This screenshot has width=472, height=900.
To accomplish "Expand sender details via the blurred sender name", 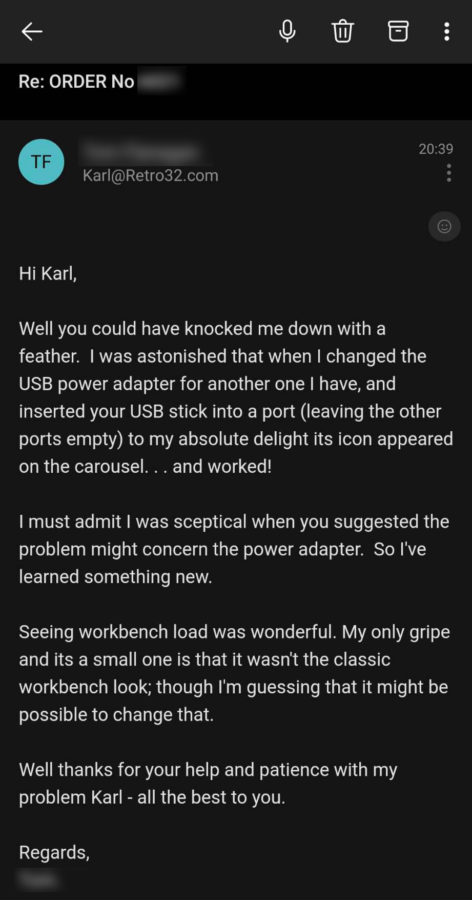I will 141,152.
